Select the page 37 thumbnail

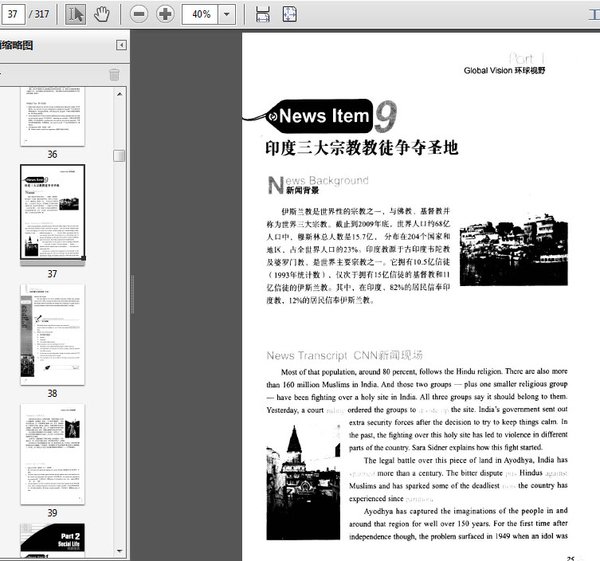click(52, 214)
